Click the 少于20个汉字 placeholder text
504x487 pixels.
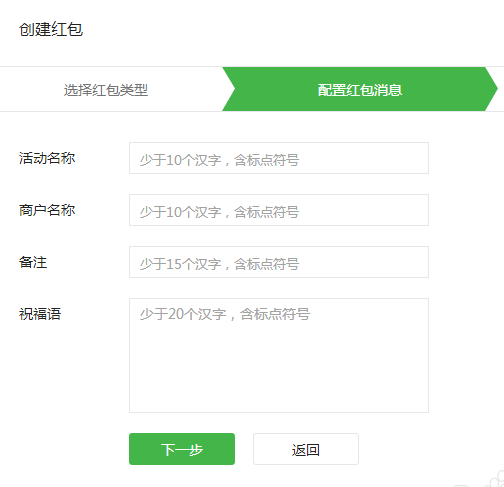183,314
